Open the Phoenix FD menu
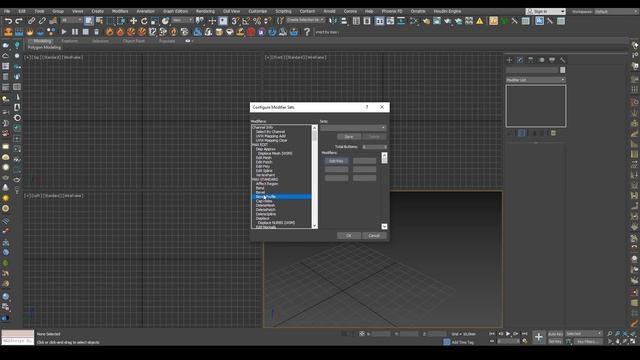This screenshot has height=360, width=640. click(392, 11)
